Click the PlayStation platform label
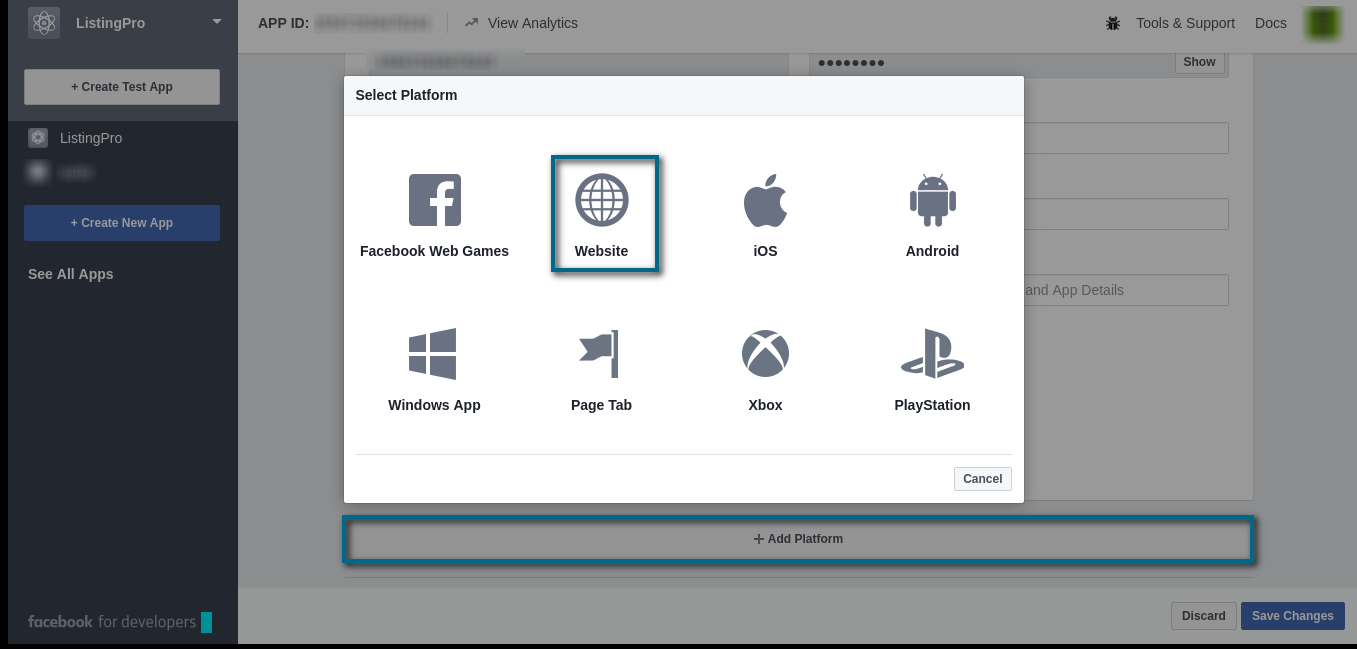The width and height of the screenshot is (1357, 649). click(932, 405)
